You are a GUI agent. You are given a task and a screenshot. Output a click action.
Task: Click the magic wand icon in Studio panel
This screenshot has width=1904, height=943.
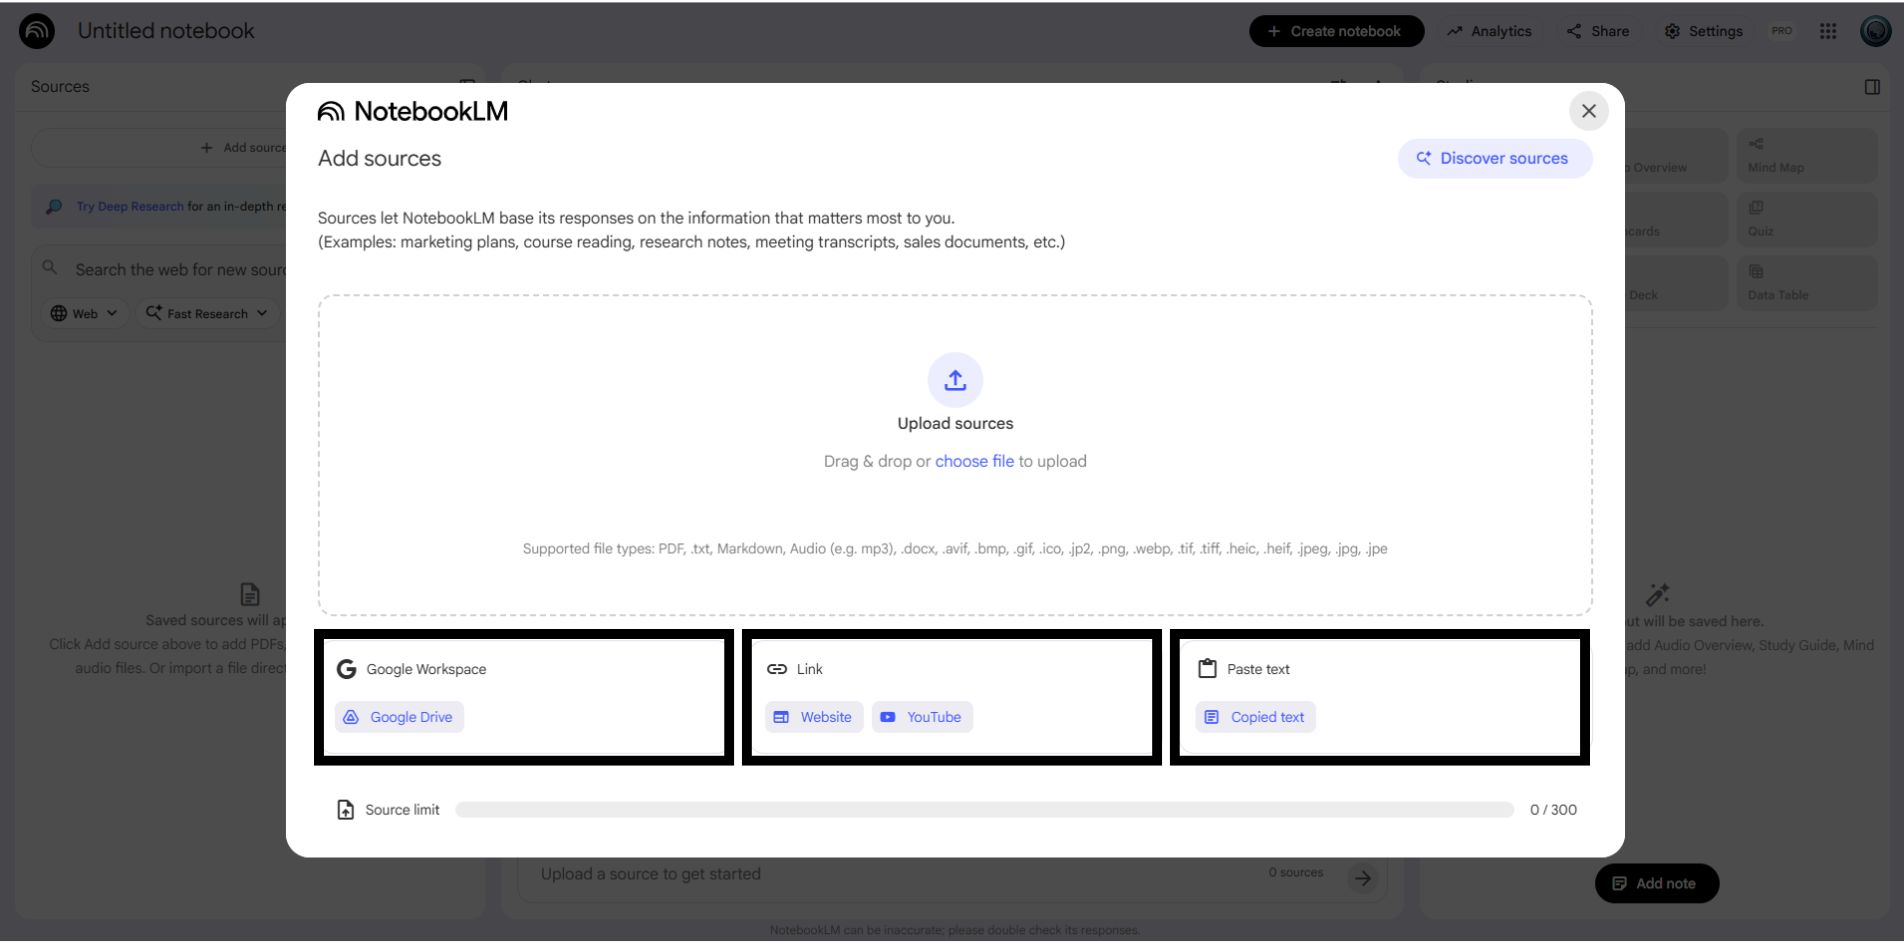click(1657, 594)
